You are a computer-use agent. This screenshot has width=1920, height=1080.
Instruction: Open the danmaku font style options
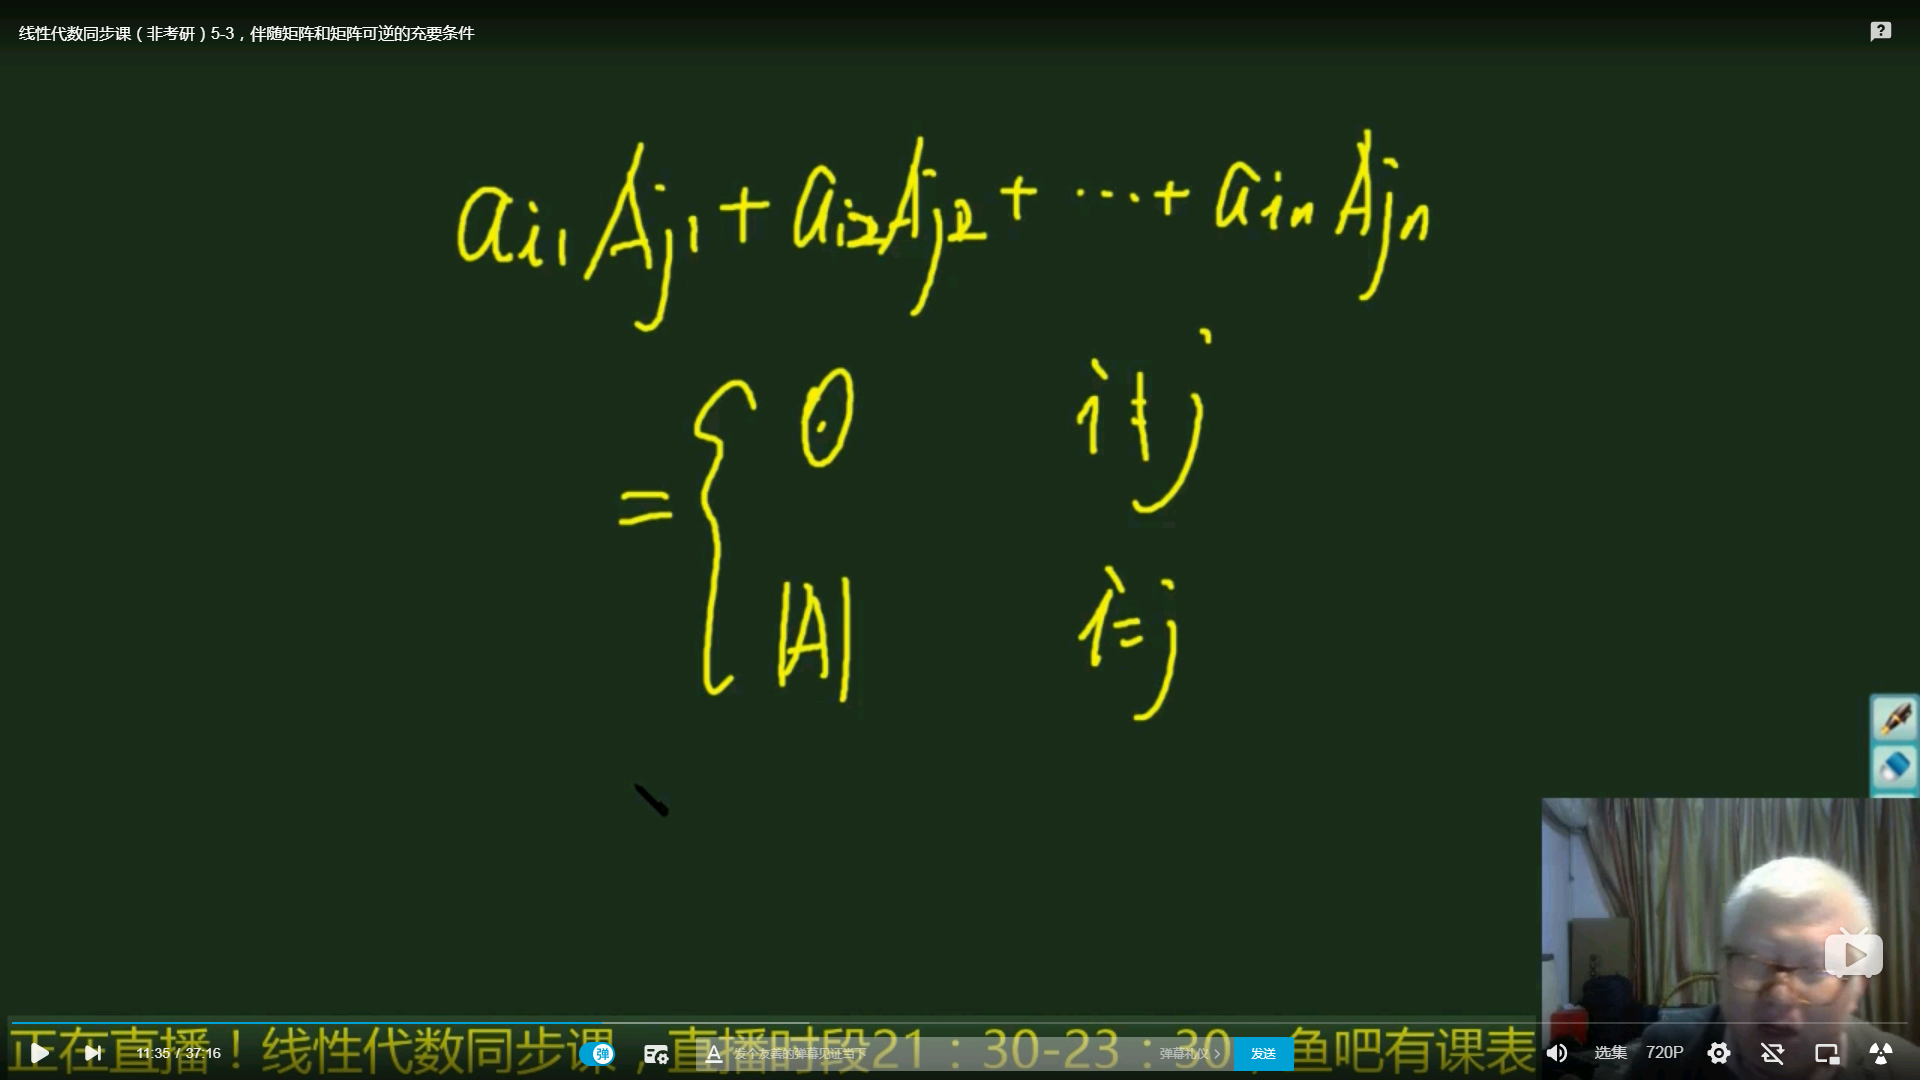point(714,1054)
